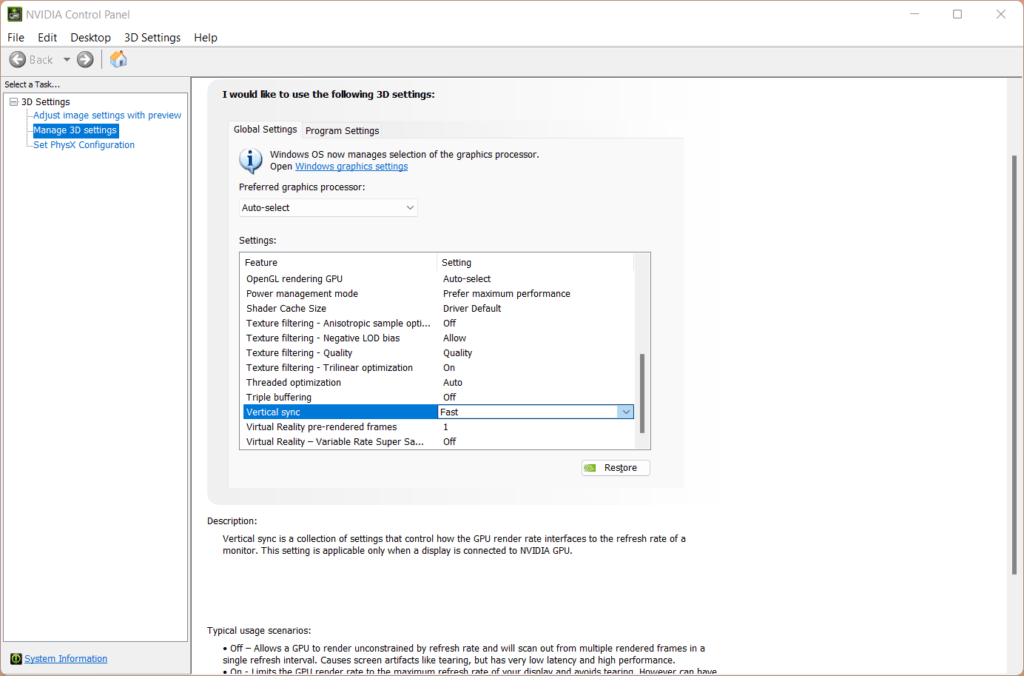The width and height of the screenshot is (1024, 676).
Task: Select Texture filtering - Negative LOD bias row
Action: click(x=438, y=338)
